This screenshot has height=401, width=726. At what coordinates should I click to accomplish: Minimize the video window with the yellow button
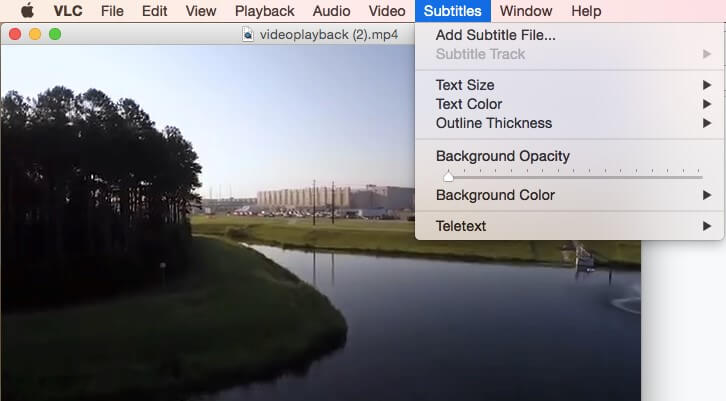[35, 34]
